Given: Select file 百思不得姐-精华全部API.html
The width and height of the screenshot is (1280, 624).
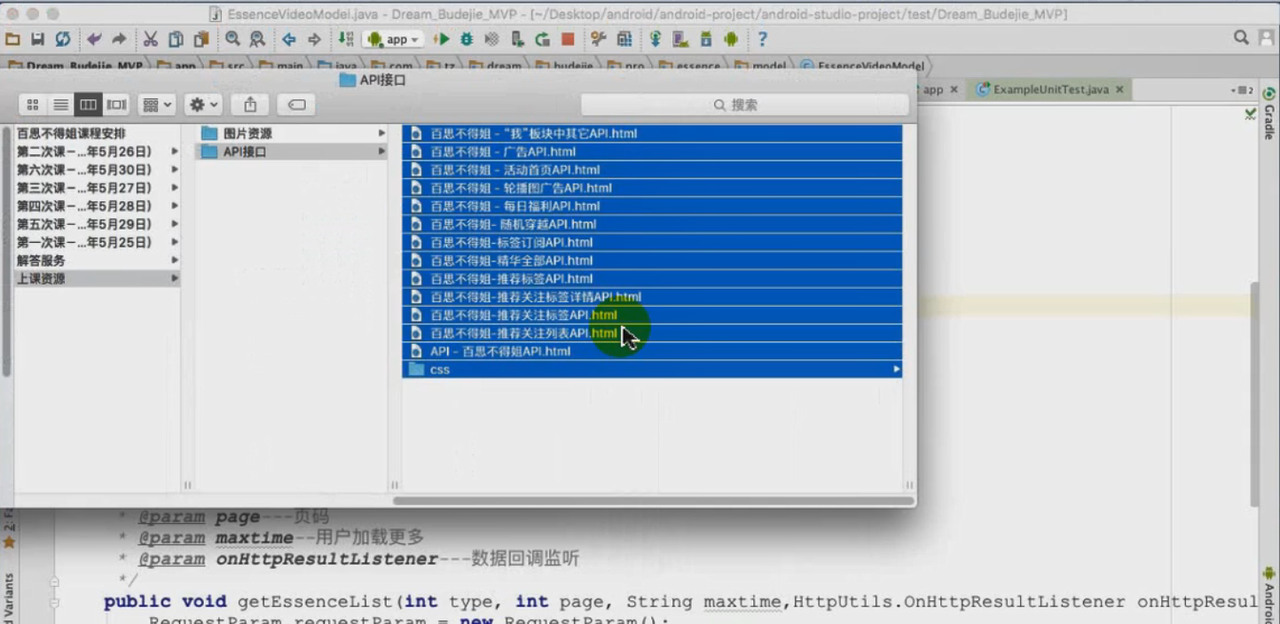Looking at the screenshot, I should [652, 260].
